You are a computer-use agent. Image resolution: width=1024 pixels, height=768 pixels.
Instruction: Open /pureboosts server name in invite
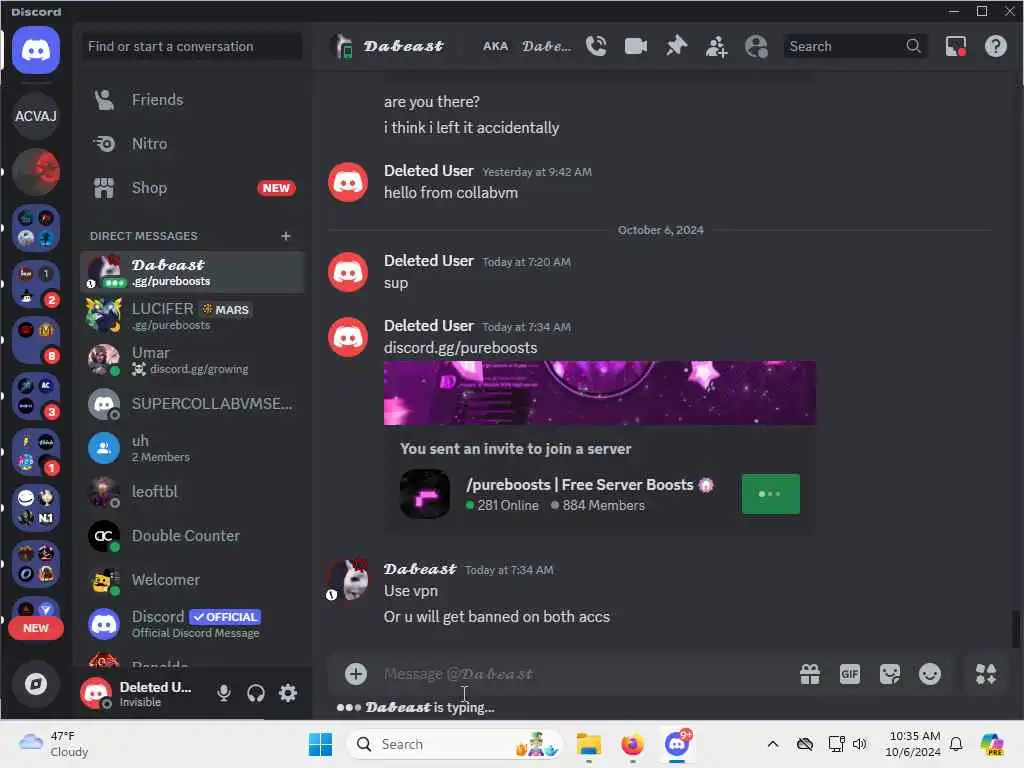pyautogui.click(x=579, y=485)
